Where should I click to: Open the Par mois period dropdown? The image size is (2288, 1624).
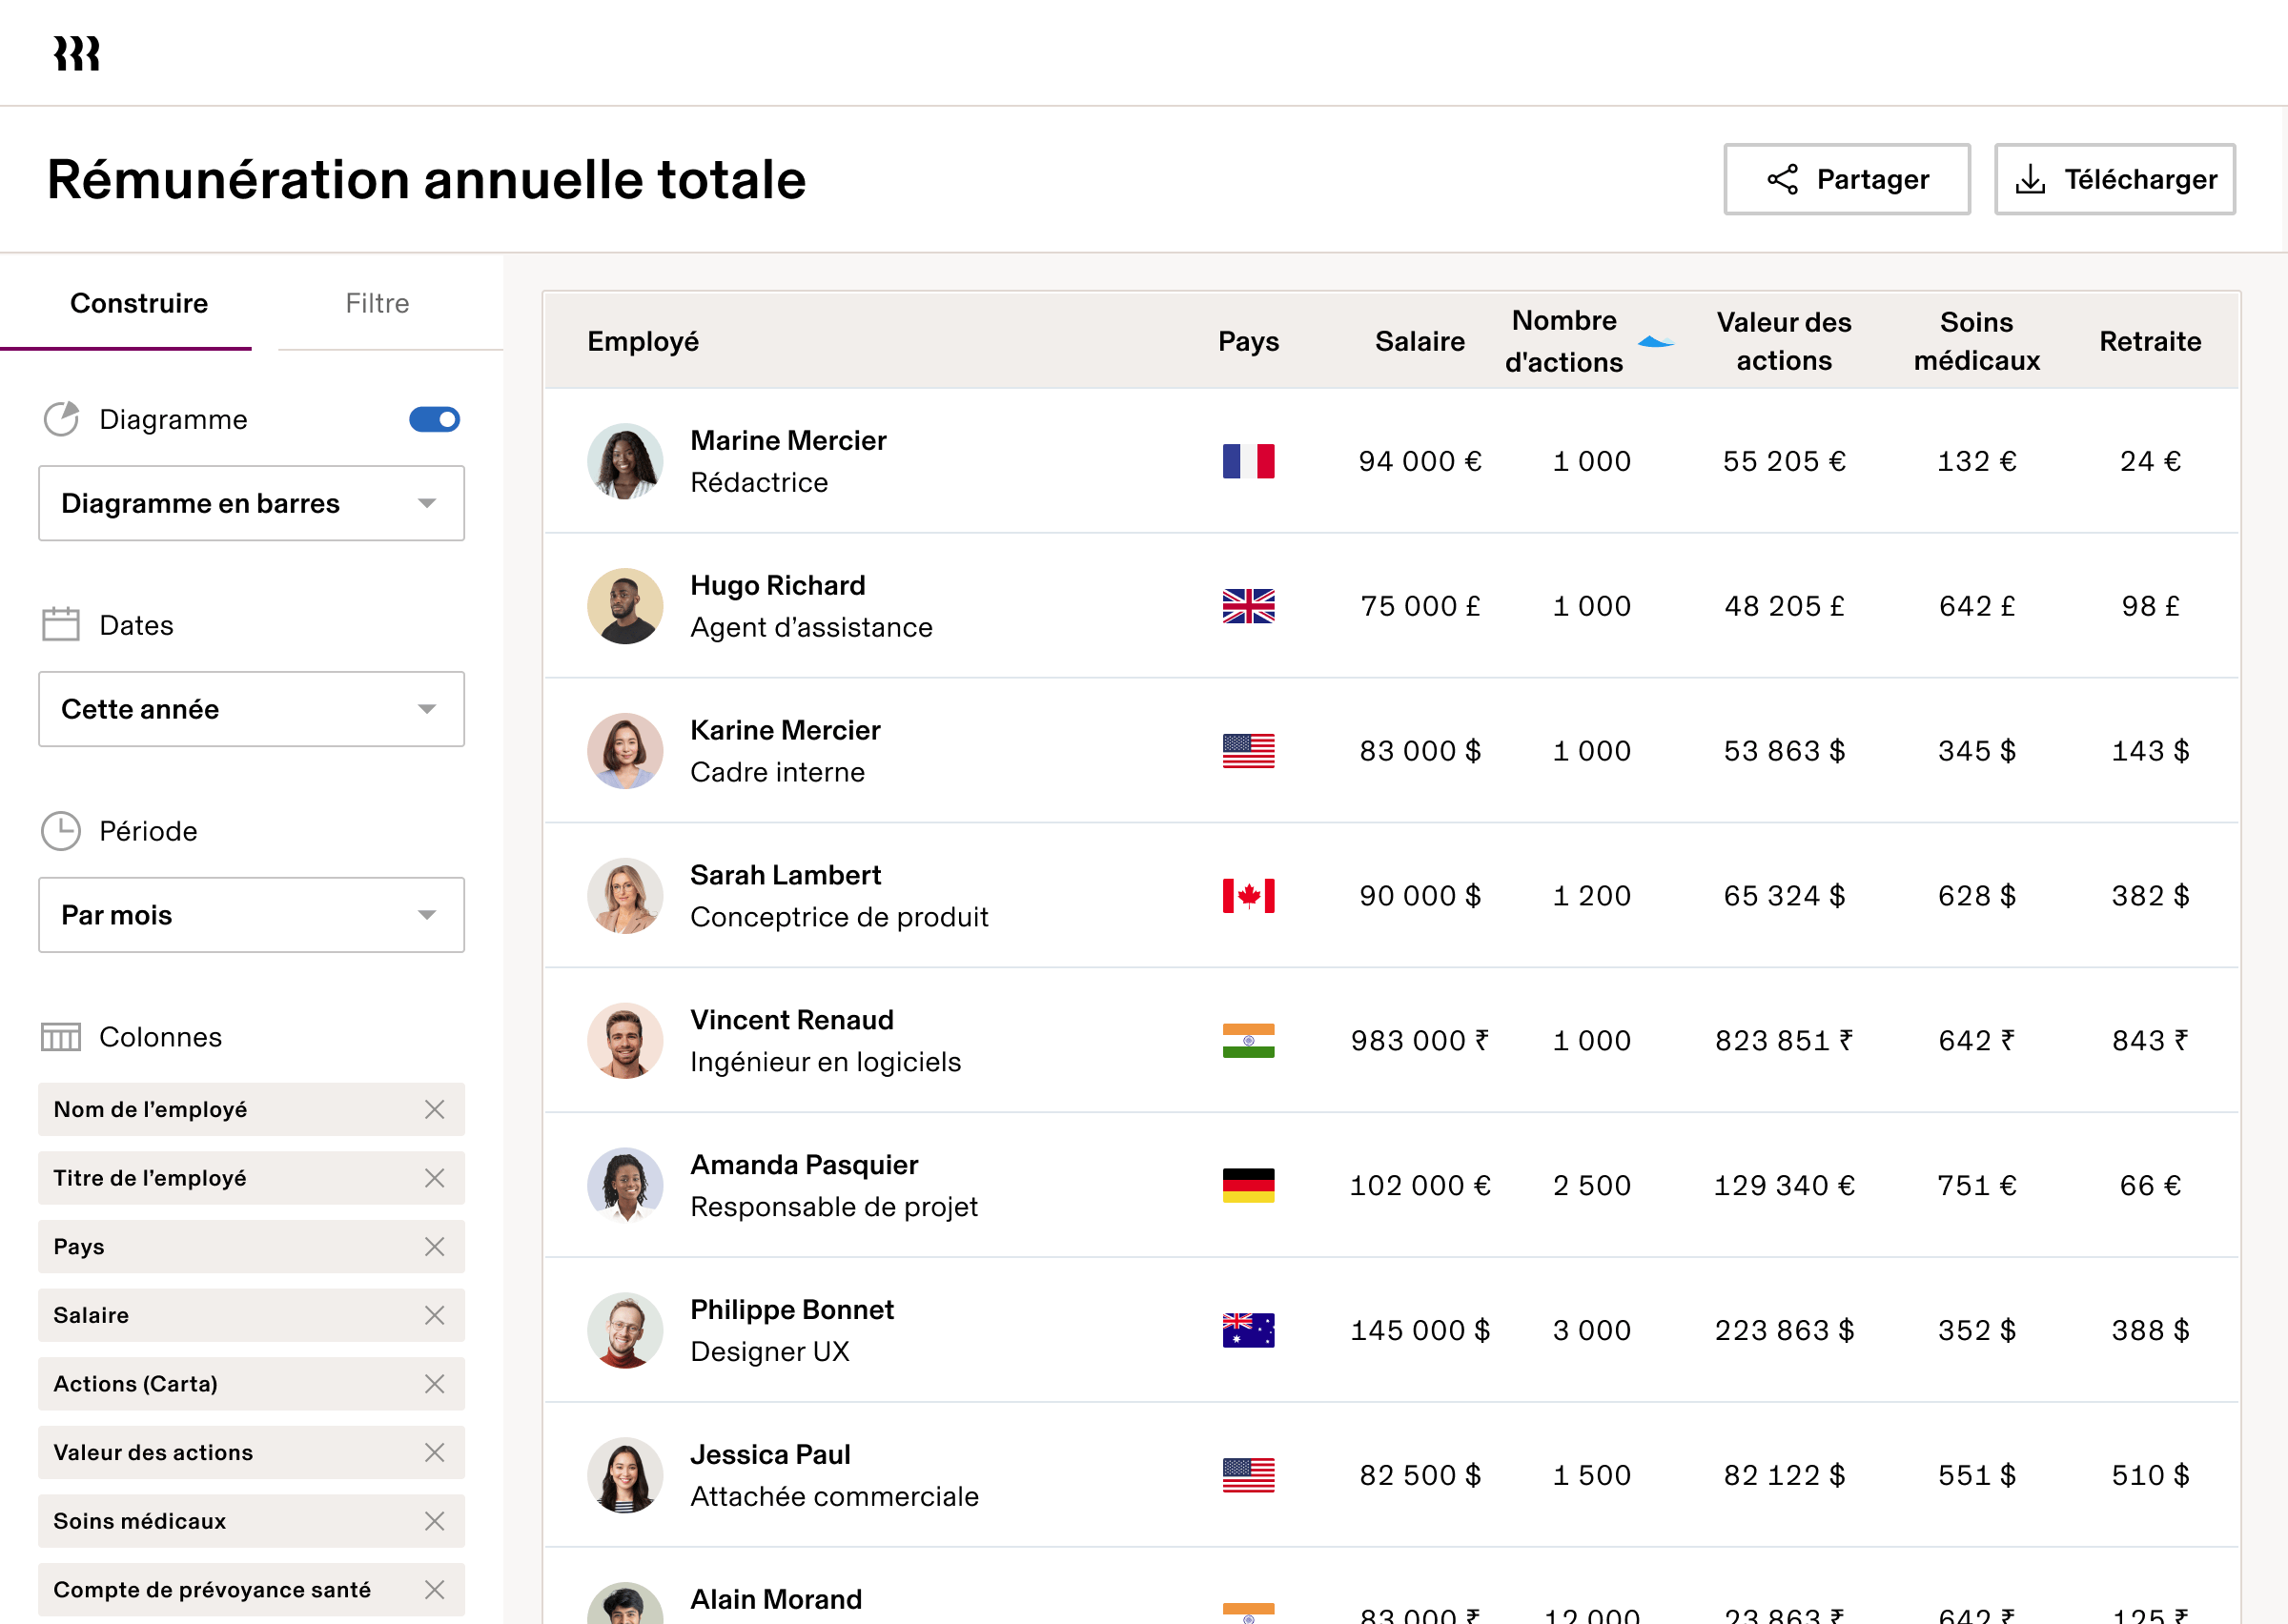251,915
